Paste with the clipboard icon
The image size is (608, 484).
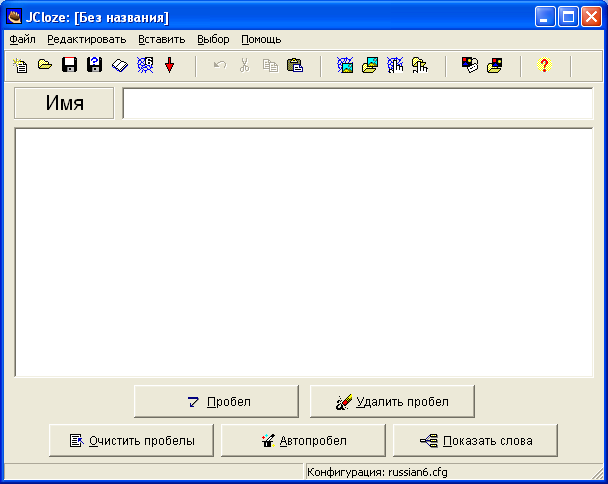(295, 65)
